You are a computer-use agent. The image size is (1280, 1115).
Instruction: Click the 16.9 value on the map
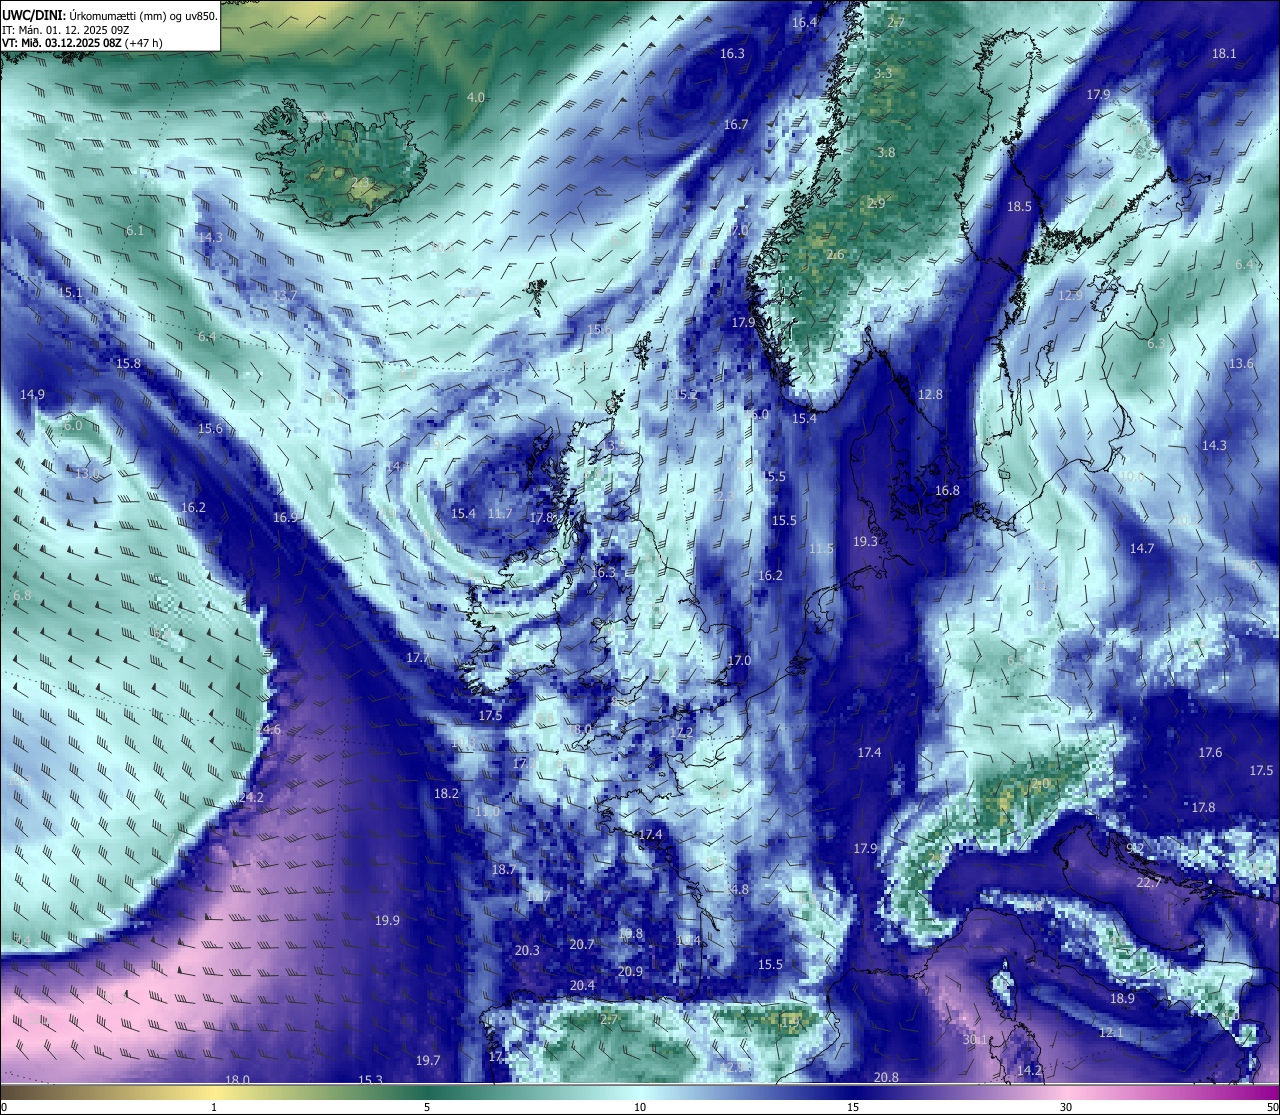click(285, 517)
